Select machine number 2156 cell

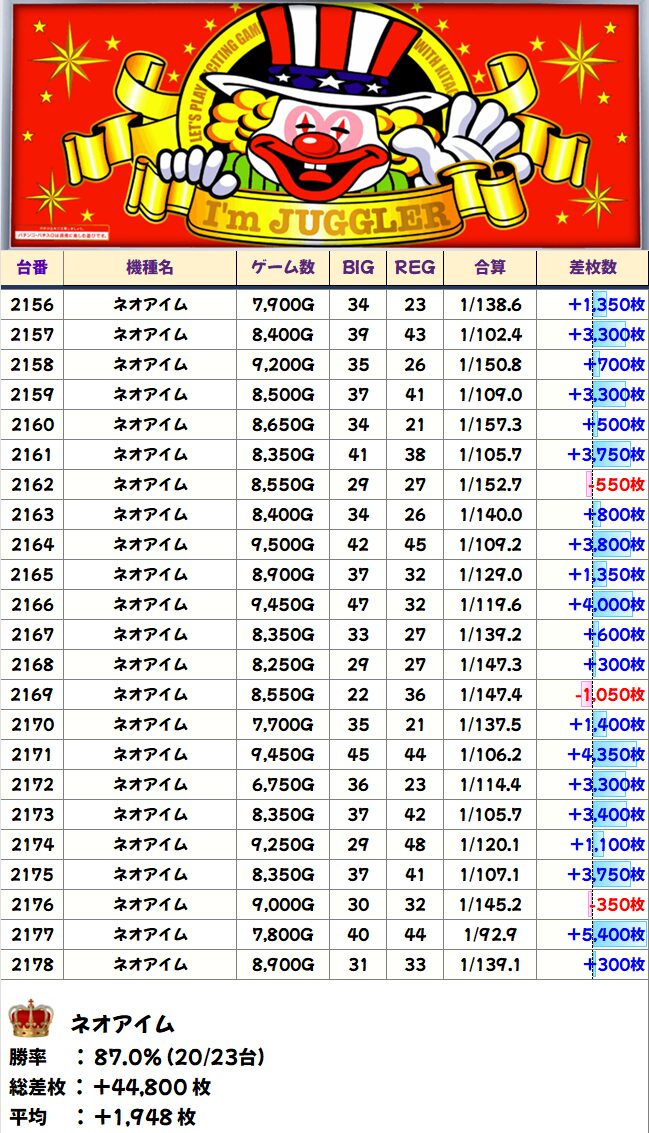(33, 305)
